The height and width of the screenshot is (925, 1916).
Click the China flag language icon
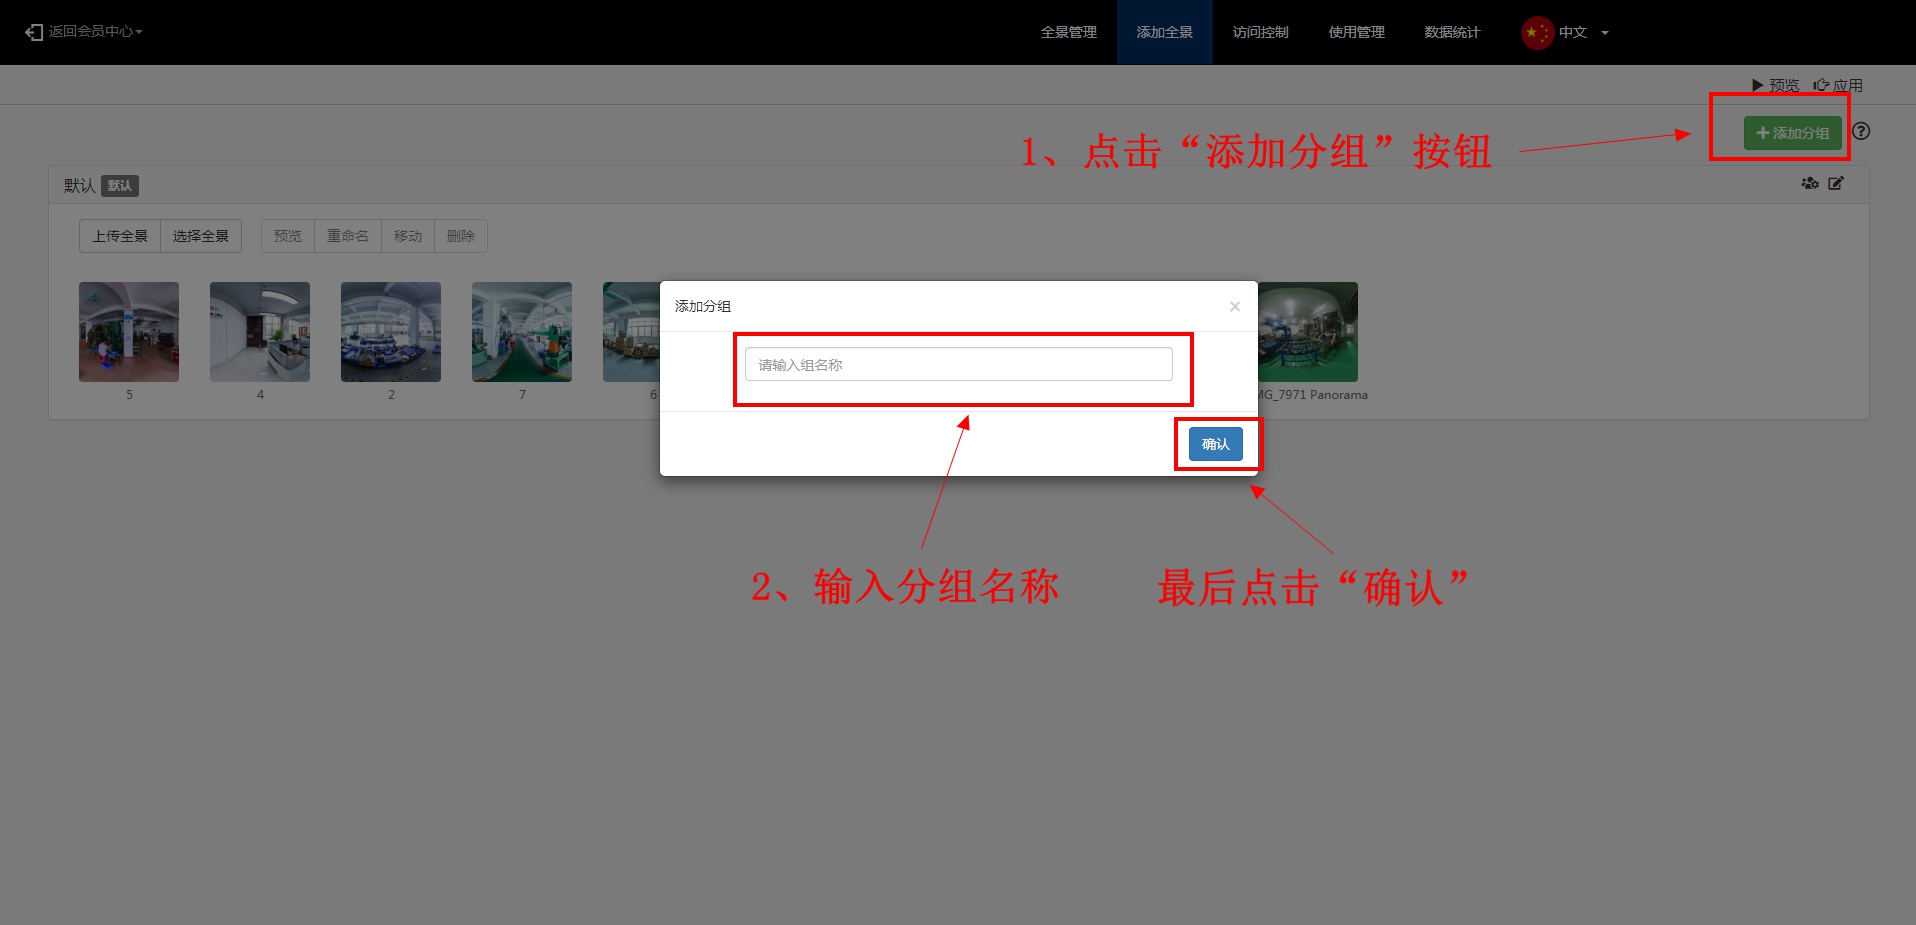1536,32
